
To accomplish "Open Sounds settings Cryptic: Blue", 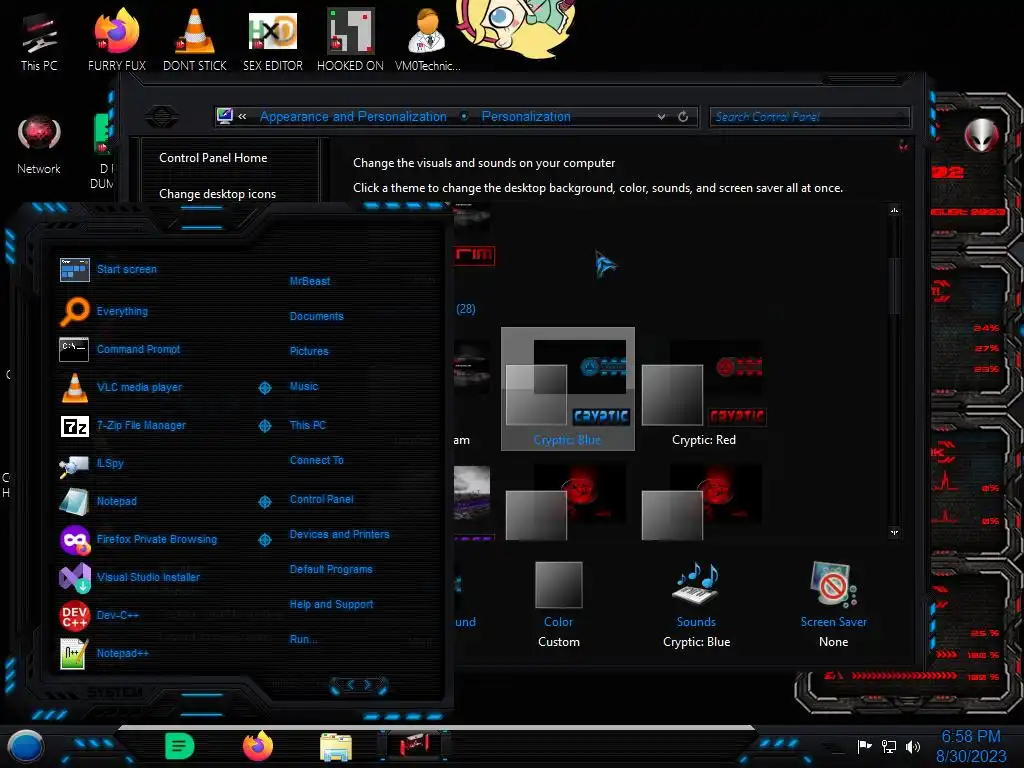I will [696, 605].
